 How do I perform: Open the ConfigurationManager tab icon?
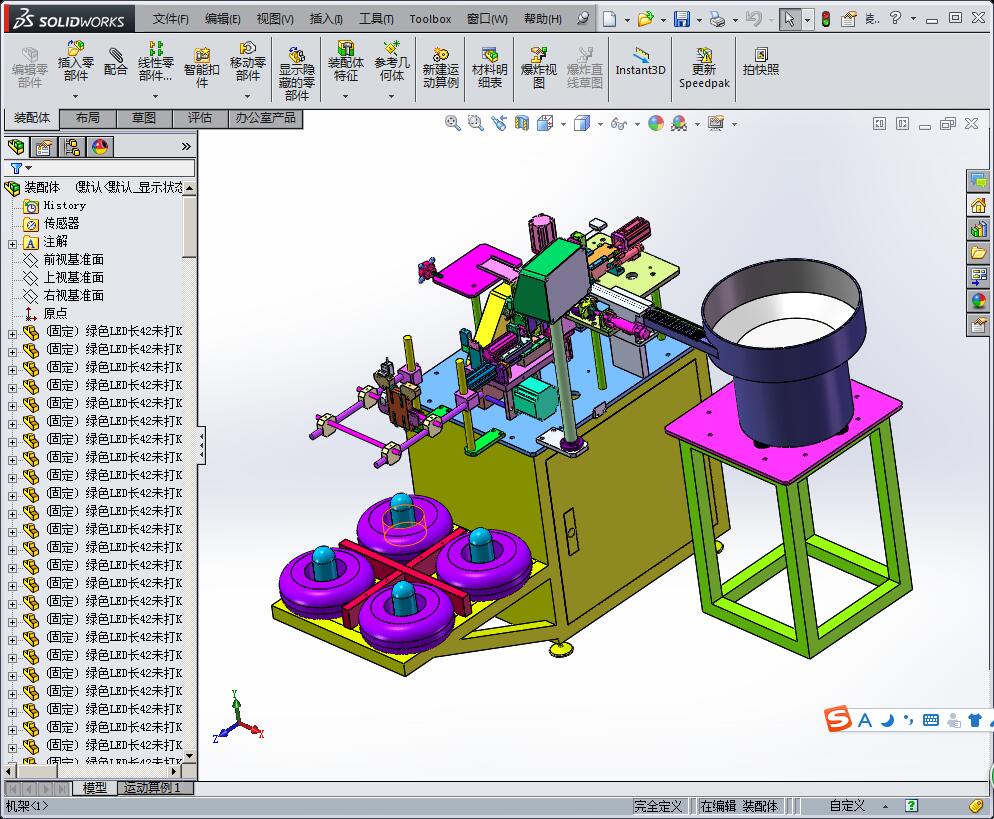[x=72, y=147]
